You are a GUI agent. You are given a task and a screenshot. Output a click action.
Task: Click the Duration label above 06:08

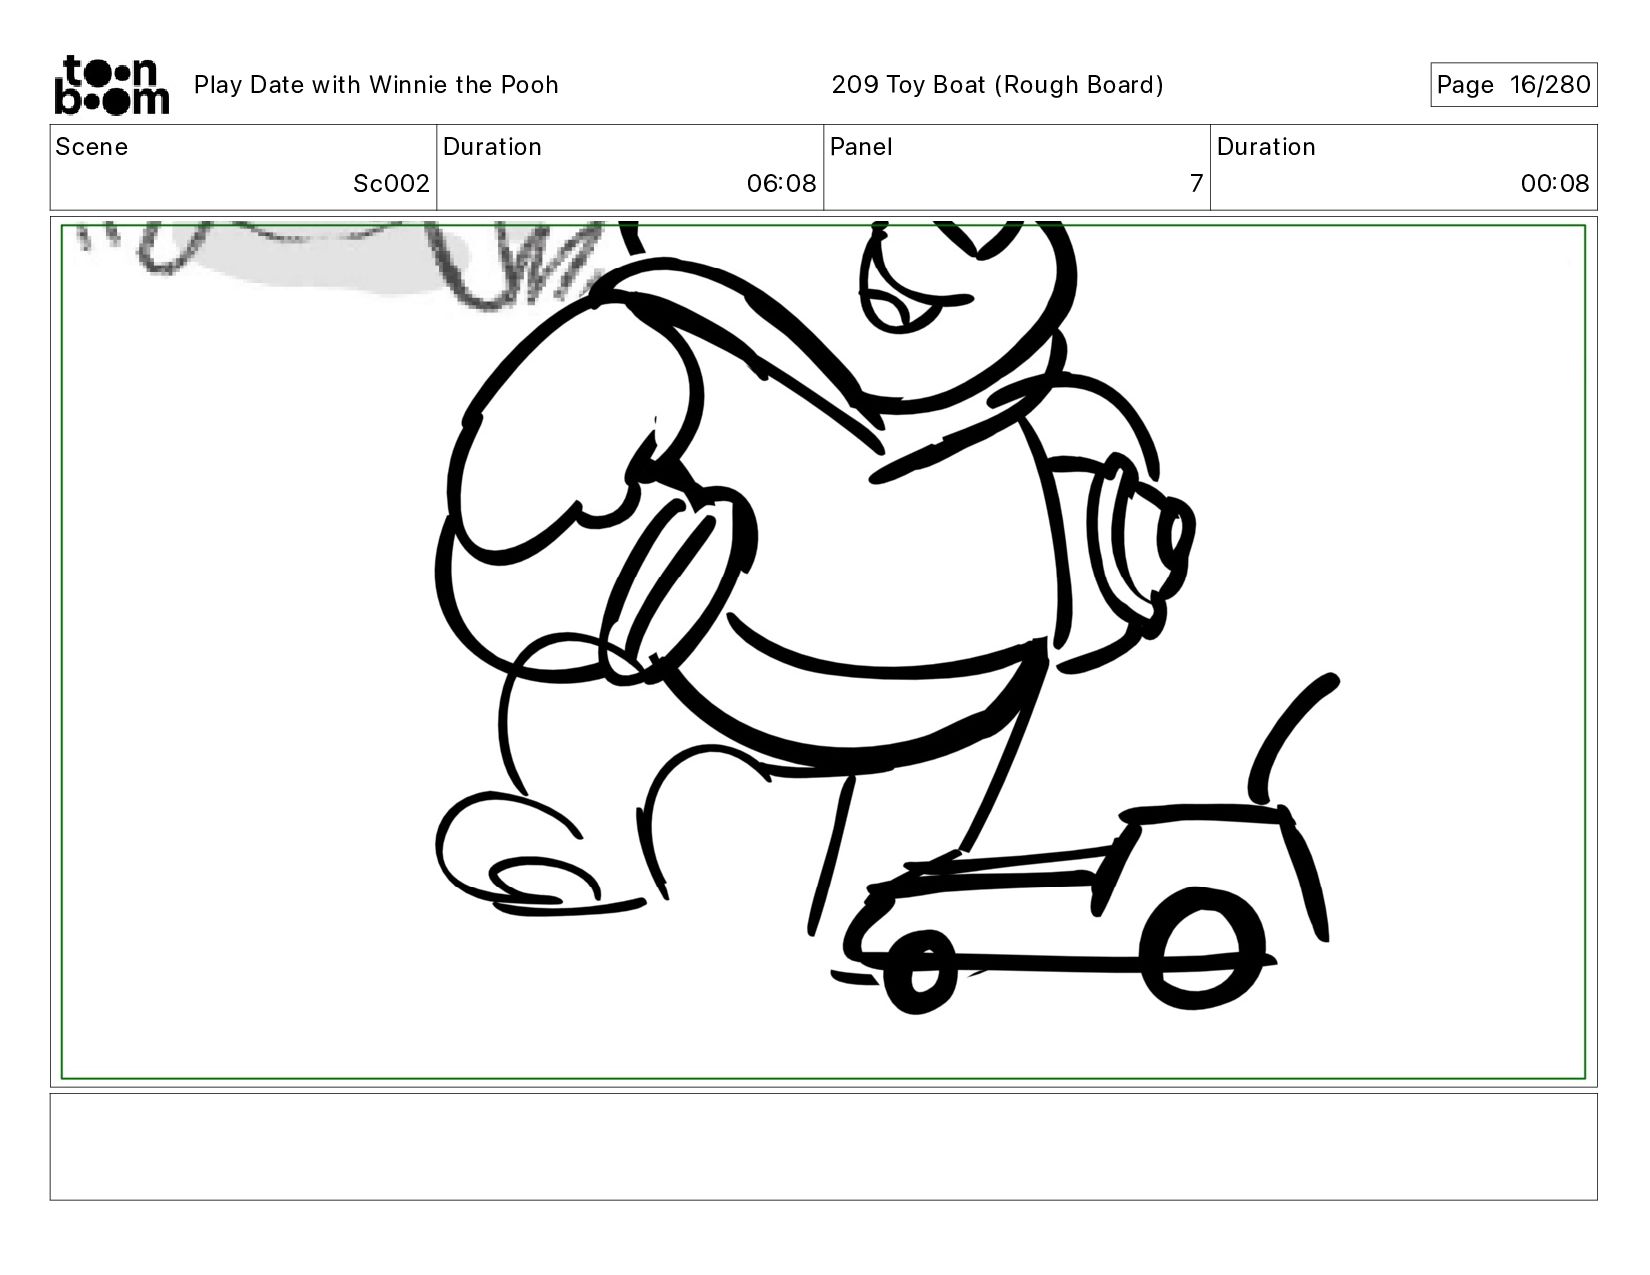(492, 147)
